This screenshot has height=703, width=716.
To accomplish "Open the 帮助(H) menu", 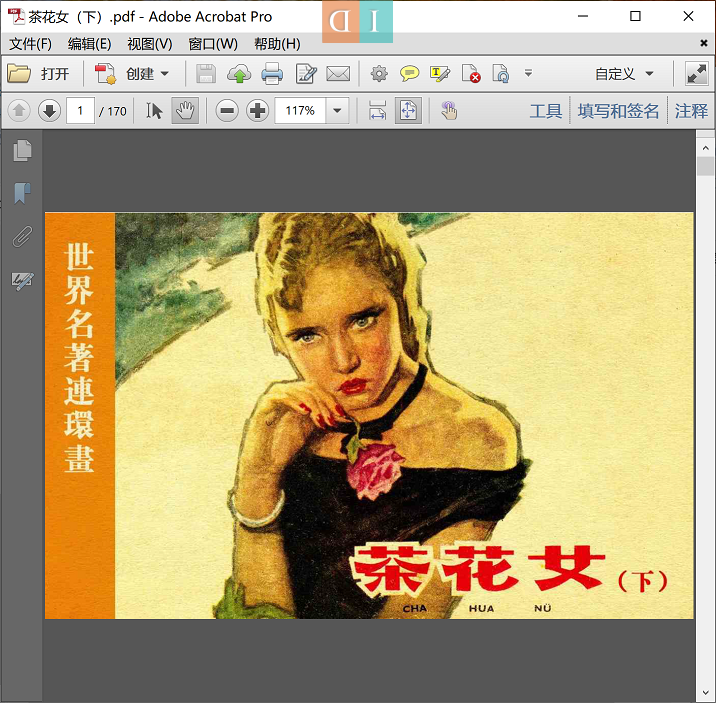I will [277, 44].
